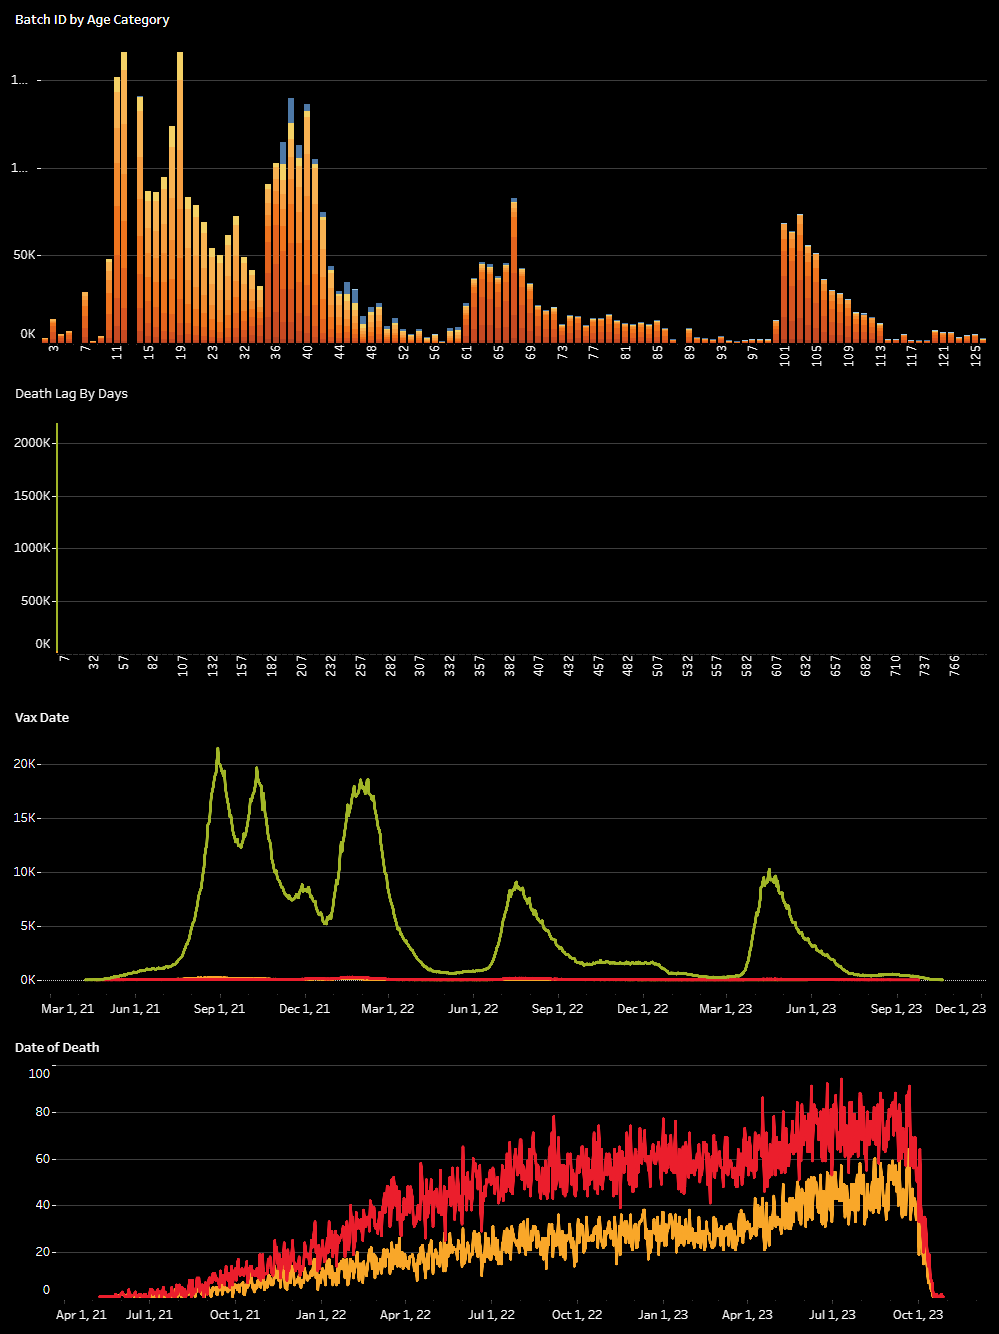
Task: Click 'Oct 1, 21' on Date of Death axis
Action: coord(235,1315)
